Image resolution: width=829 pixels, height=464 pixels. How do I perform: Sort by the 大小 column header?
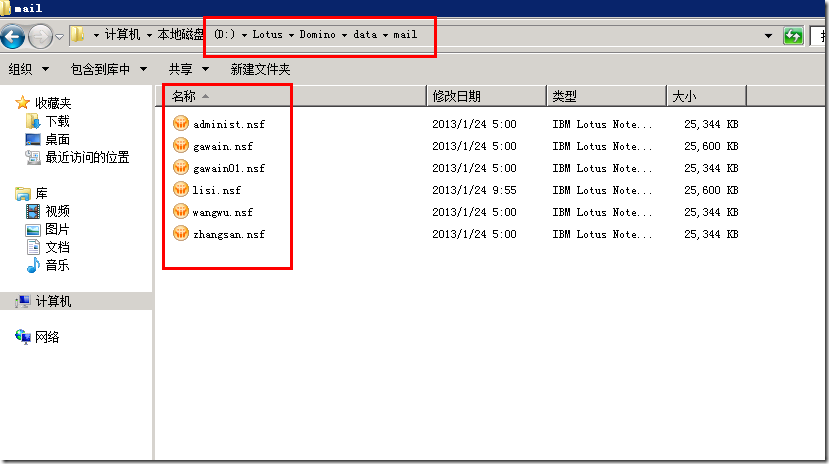707,96
